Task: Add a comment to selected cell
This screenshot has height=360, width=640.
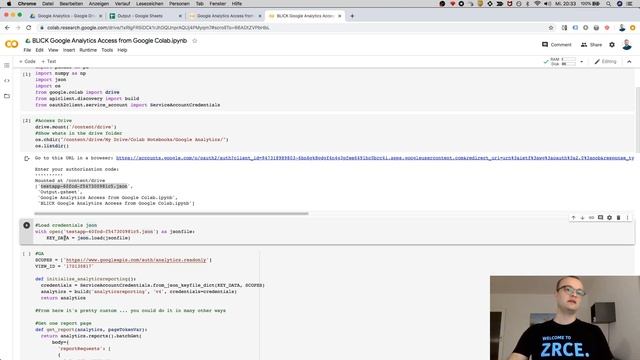Action: 600,218
